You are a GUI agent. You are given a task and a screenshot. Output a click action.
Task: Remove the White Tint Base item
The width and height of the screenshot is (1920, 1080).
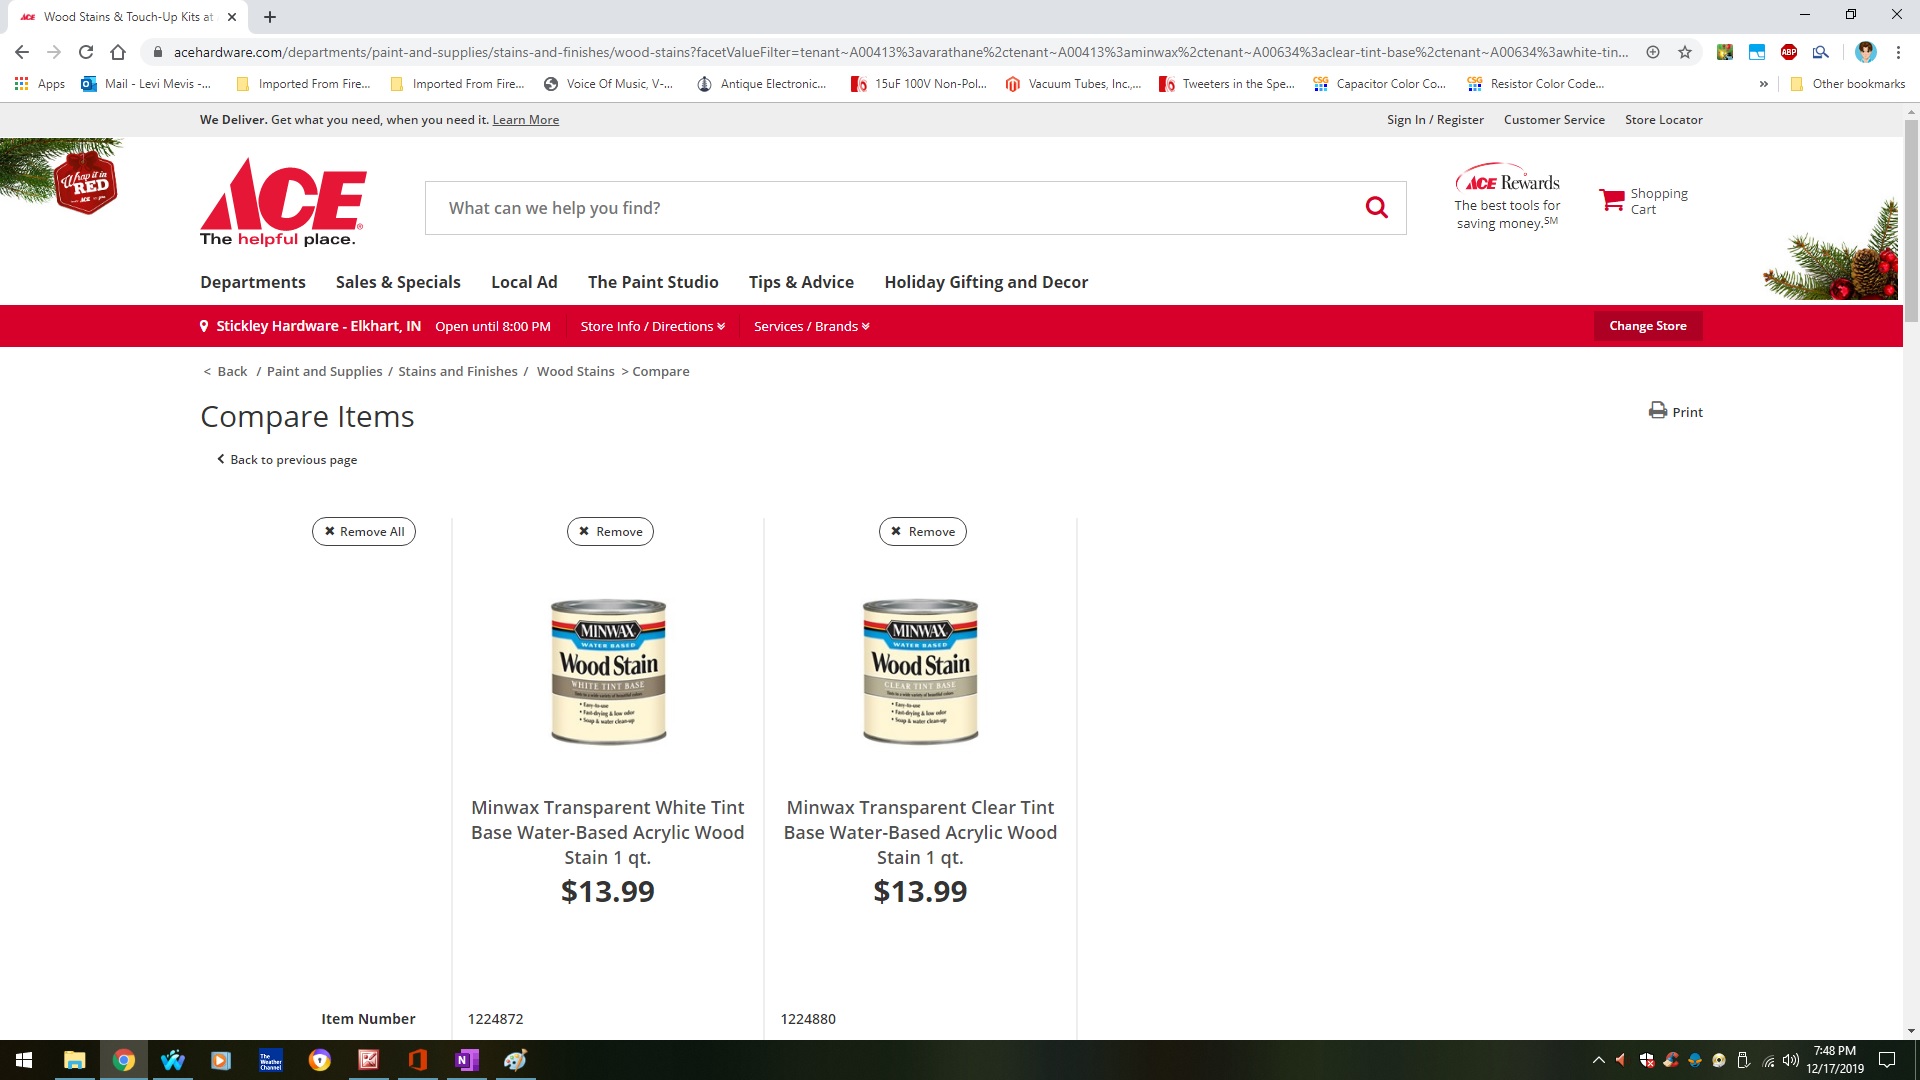pyautogui.click(x=610, y=531)
